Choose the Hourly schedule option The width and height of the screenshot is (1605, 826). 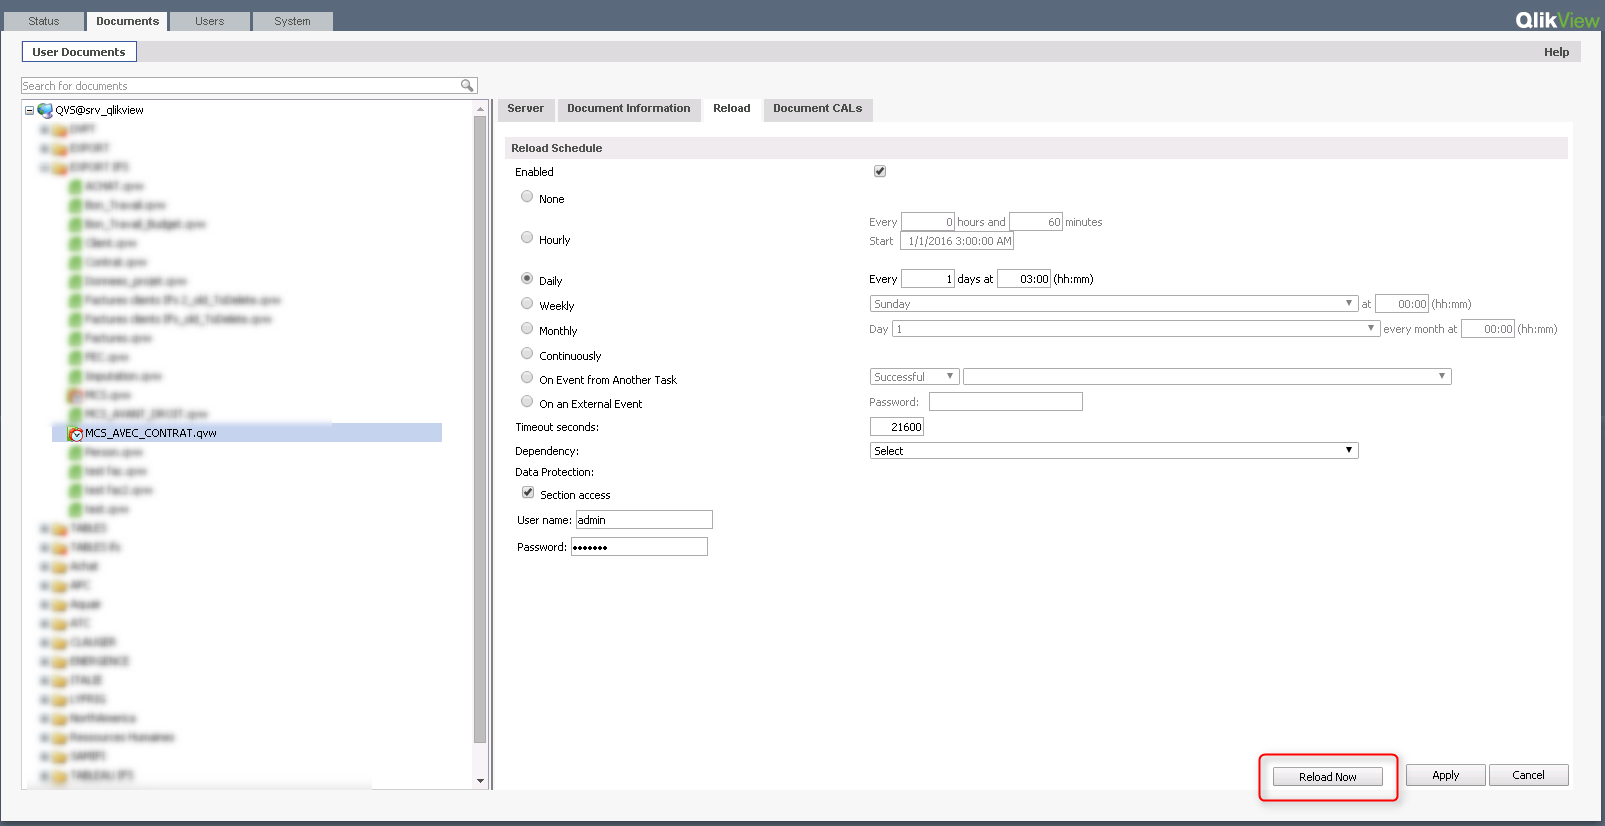point(527,238)
